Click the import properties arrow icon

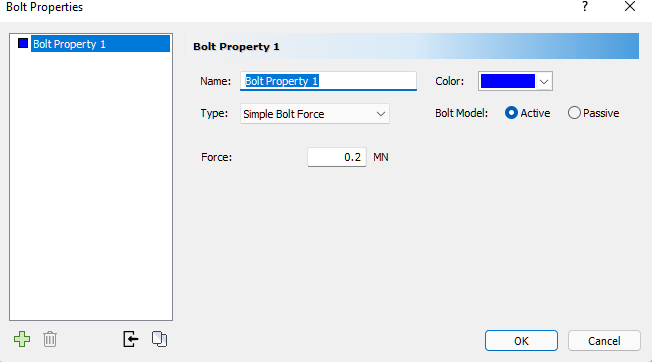point(131,339)
